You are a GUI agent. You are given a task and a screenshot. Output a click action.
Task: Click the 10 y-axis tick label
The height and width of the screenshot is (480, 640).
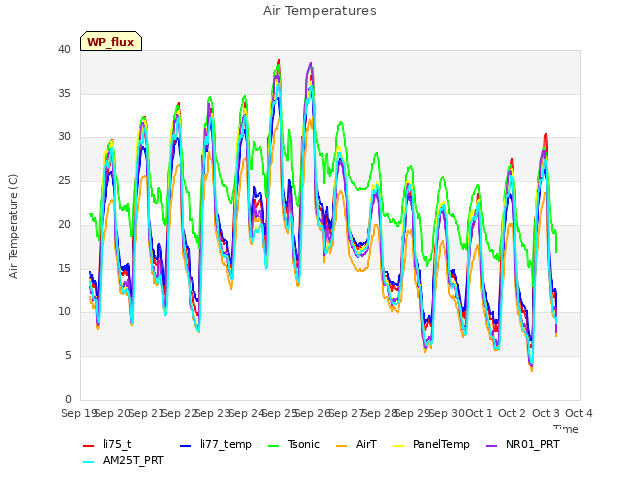[64, 312]
